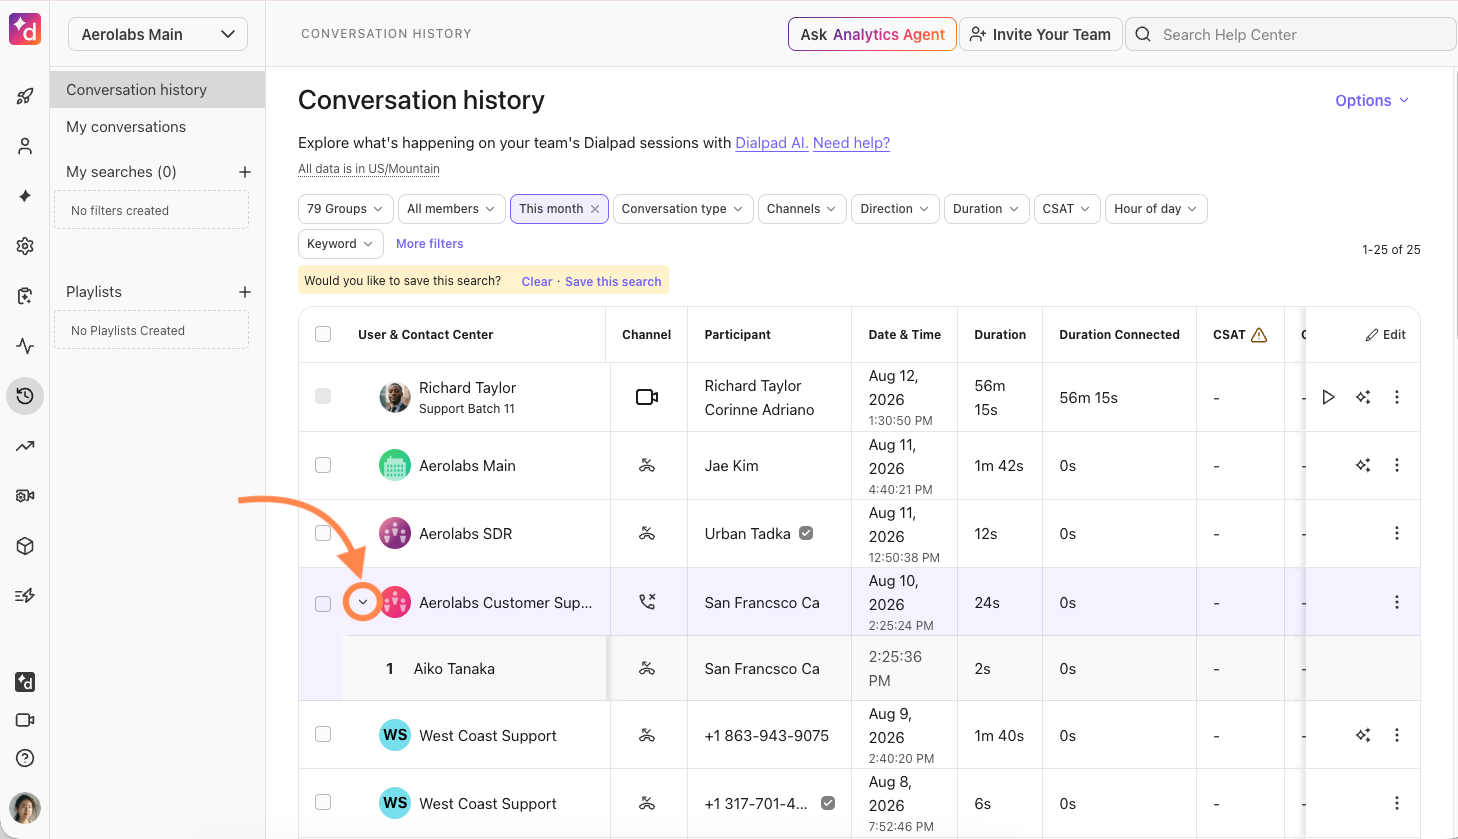Open the rocket launch sidebar icon
Image resolution: width=1458 pixels, height=839 pixels.
pyautogui.click(x=25, y=96)
